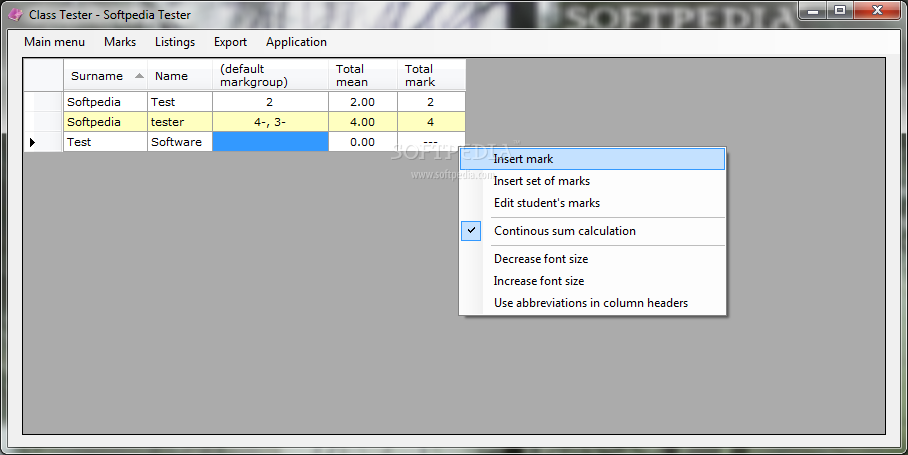The height and width of the screenshot is (455, 908).
Task: Choose Increase font size
Action: click(592, 281)
